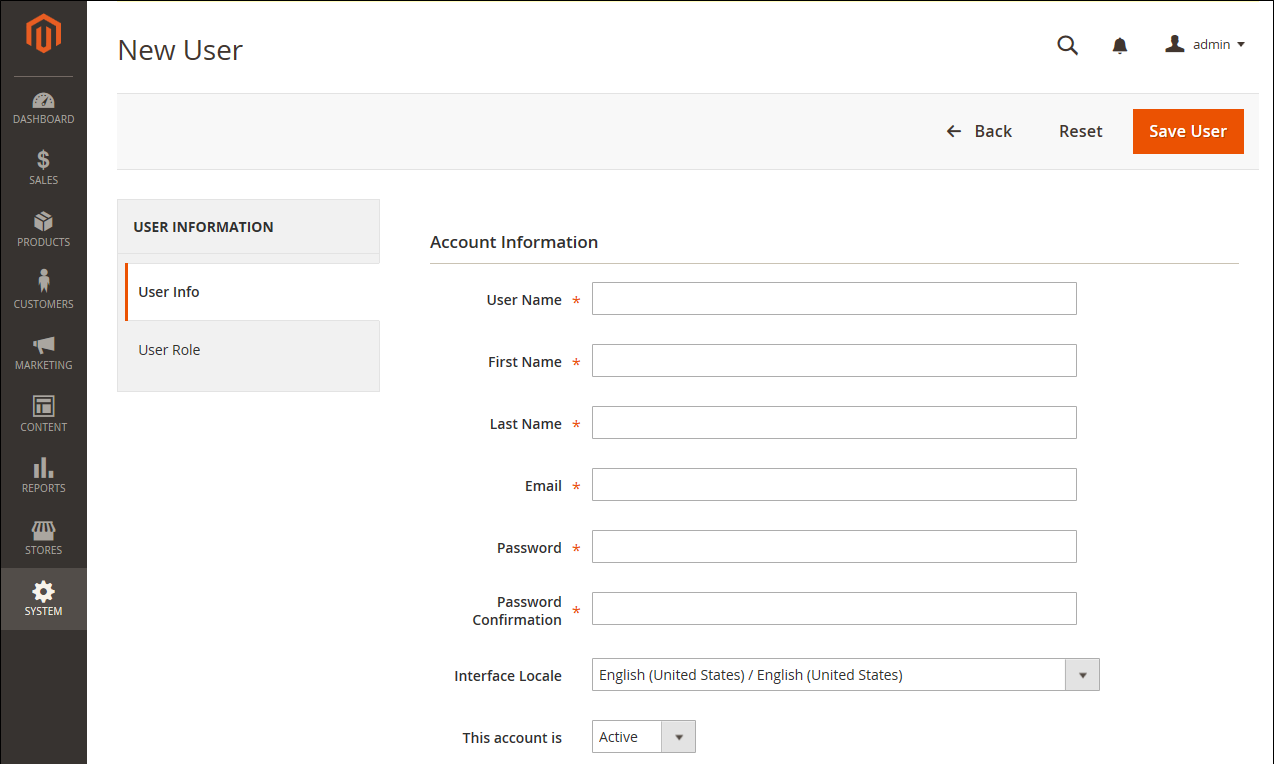Click the New User page title
The height and width of the screenshot is (764, 1274).
tap(180, 50)
